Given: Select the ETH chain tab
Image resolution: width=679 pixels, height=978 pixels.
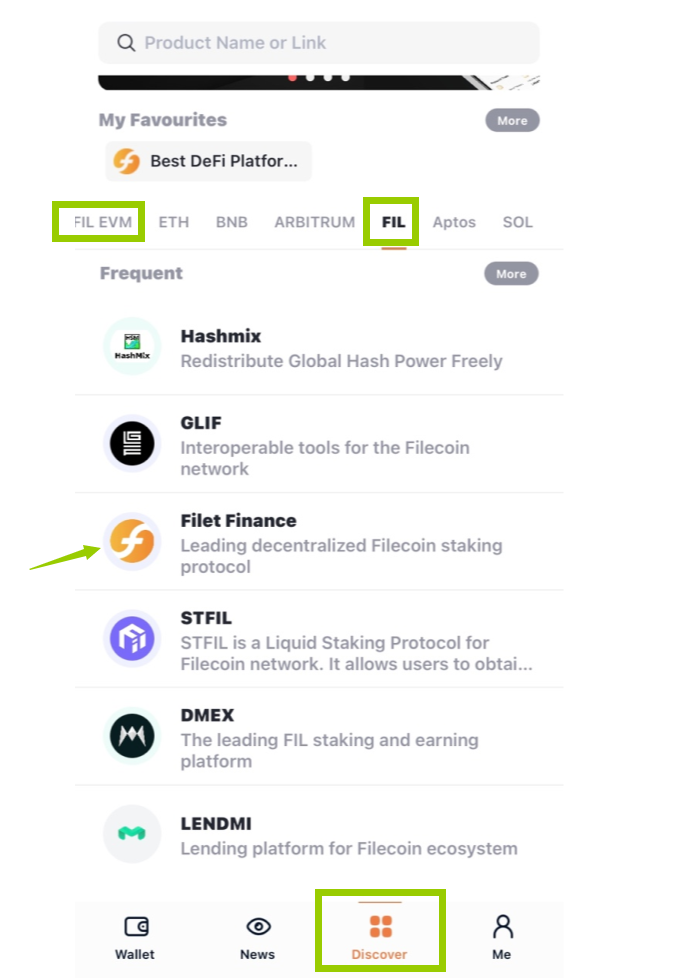Looking at the screenshot, I should [x=173, y=222].
